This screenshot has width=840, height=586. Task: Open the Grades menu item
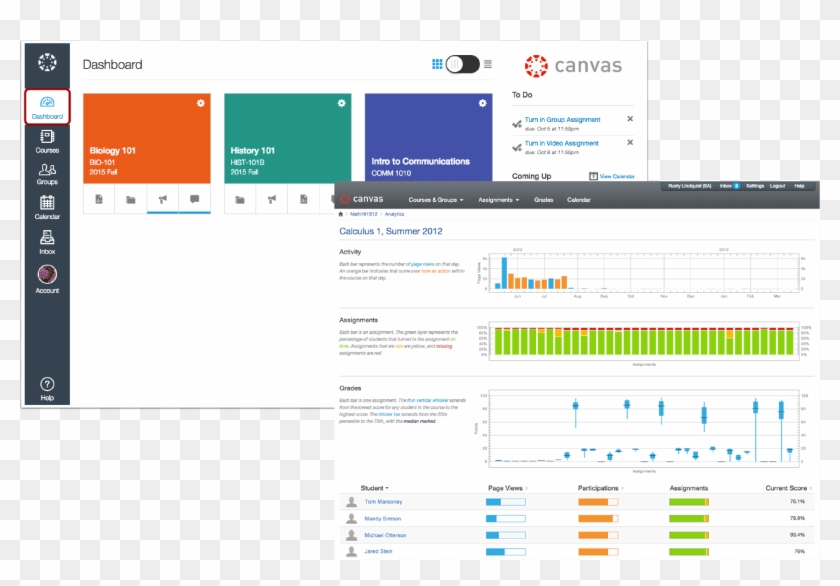pos(544,200)
